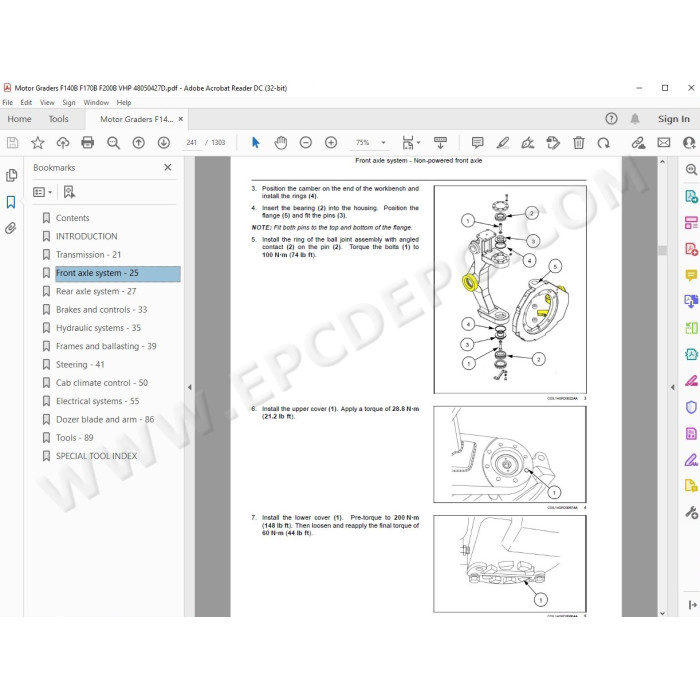This screenshot has height=700, width=700.
Task: Close the Bookmarks panel
Action: coord(168,167)
